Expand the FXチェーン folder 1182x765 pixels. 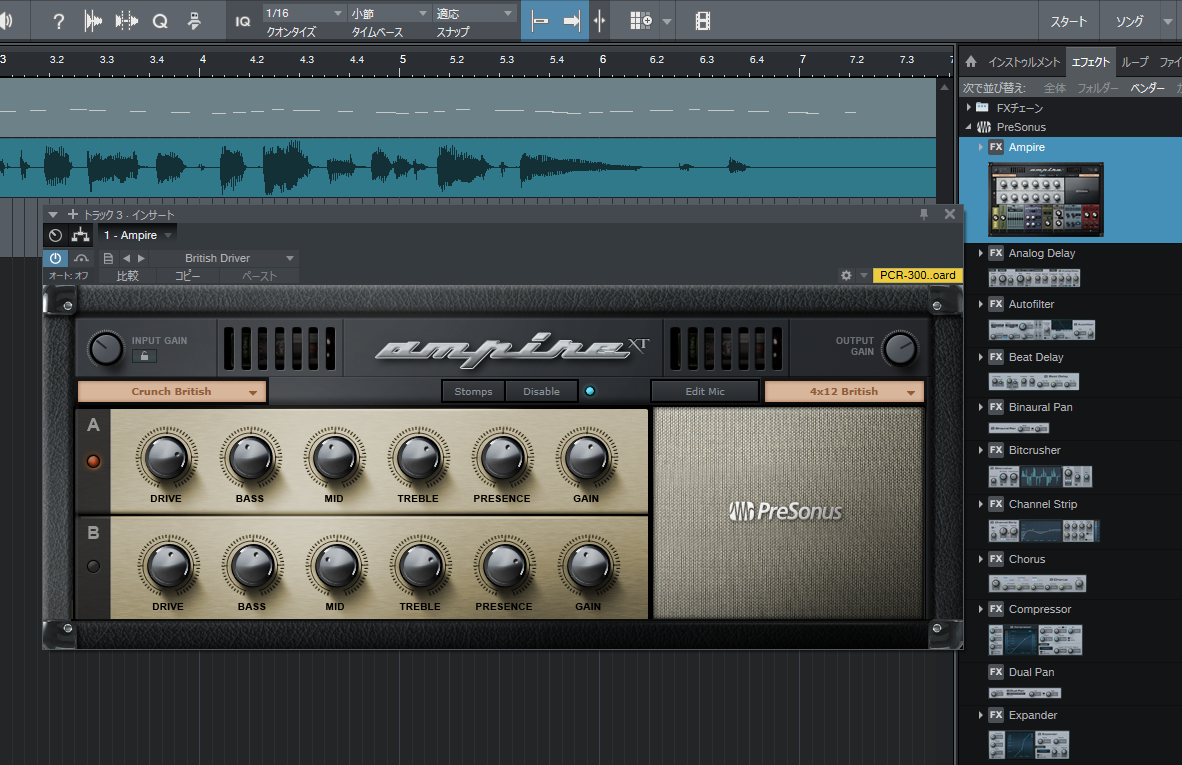coord(969,108)
